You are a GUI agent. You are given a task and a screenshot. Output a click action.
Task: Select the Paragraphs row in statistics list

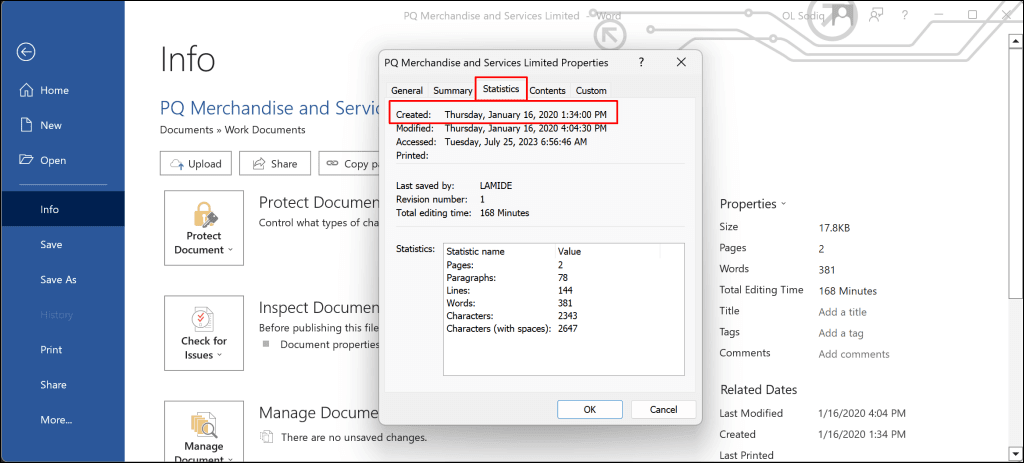coord(564,278)
